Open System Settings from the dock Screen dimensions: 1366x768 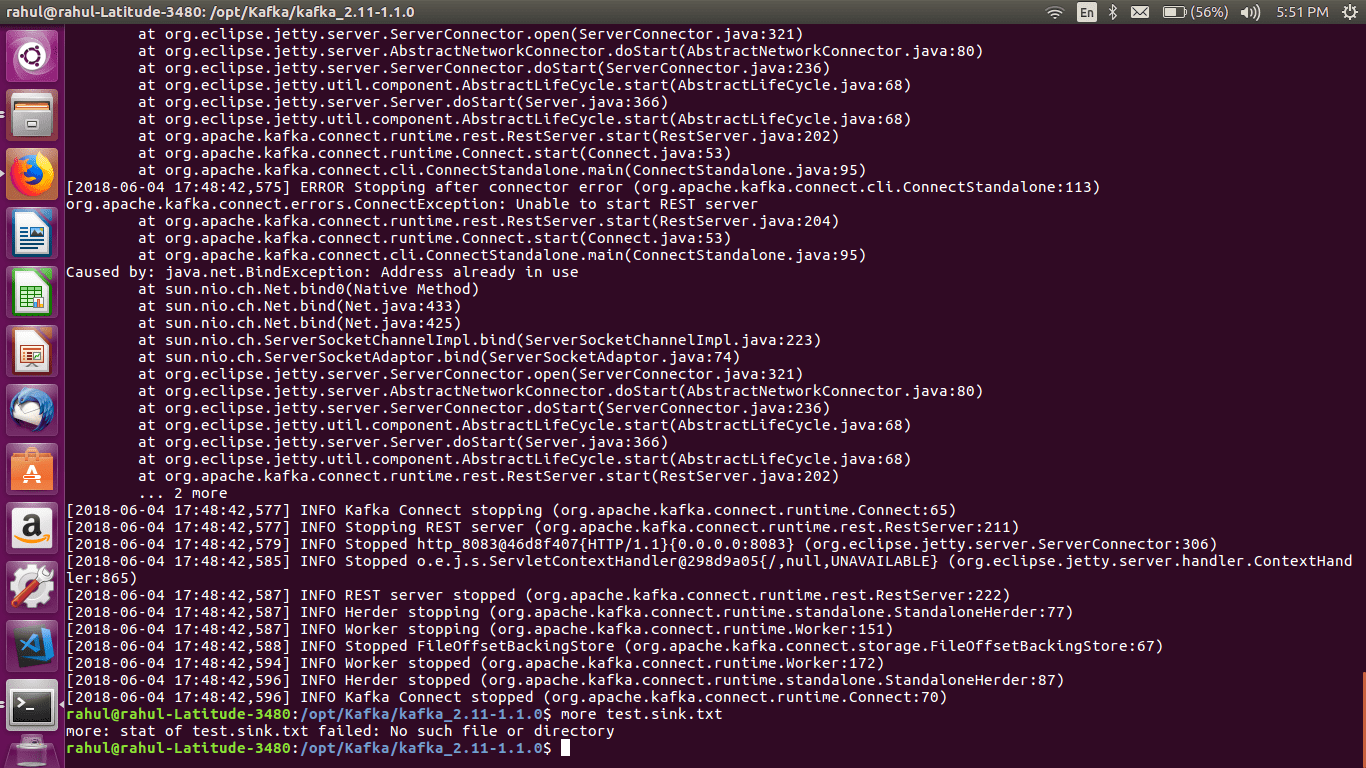31,583
